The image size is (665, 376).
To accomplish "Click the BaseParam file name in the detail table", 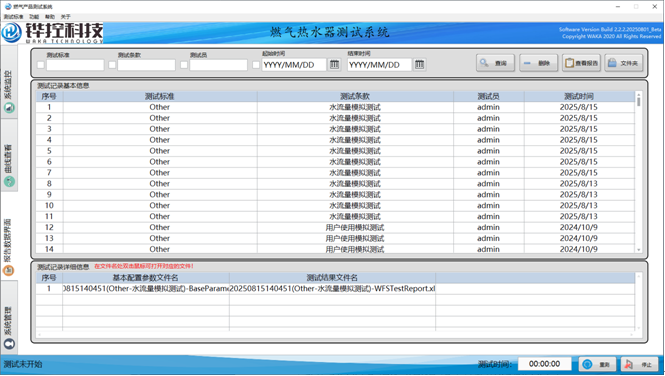I will click(x=146, y=289).
